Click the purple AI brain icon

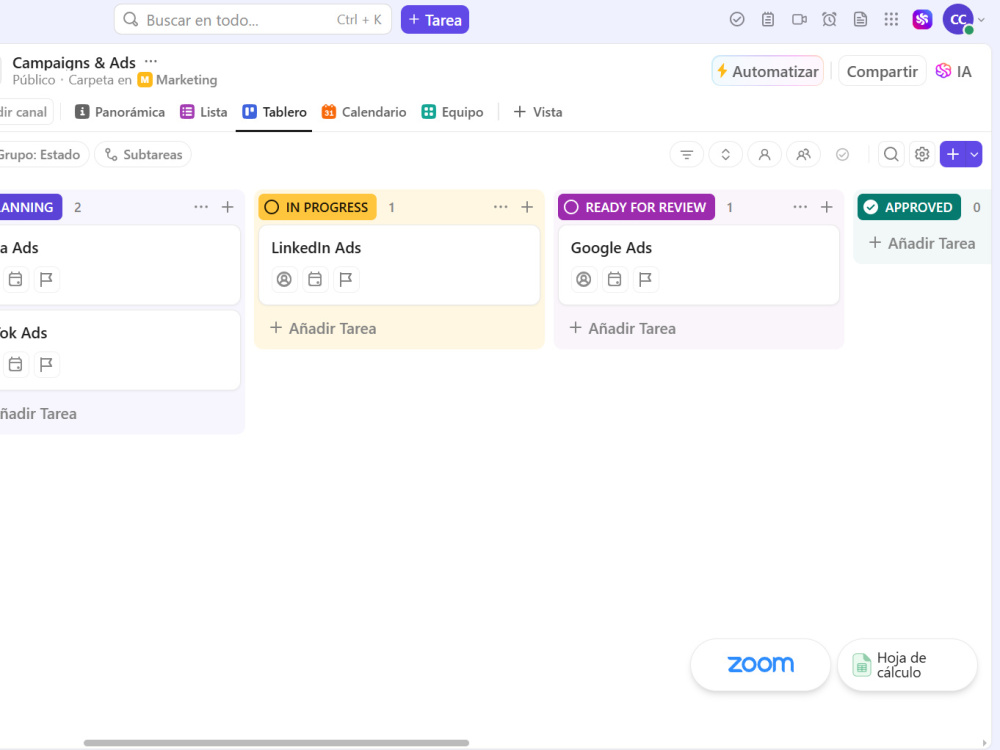(x=922, y=20)
